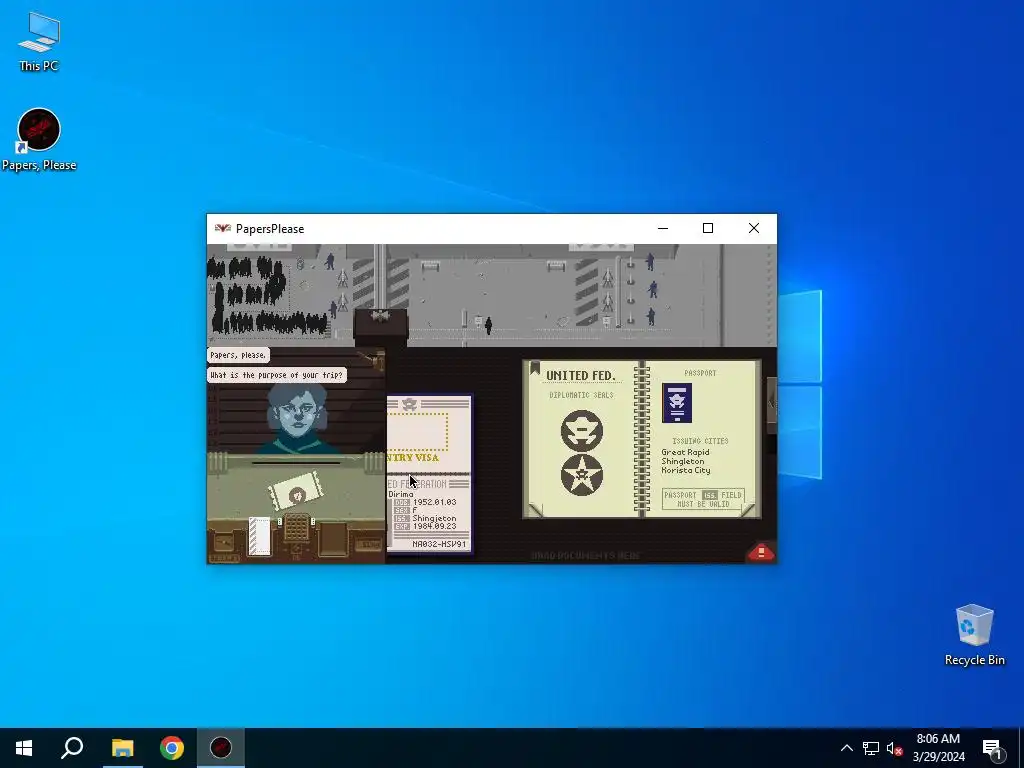Click the waiting crowd queue at border
Screen dimensions: 1024x768
(266, 295)
